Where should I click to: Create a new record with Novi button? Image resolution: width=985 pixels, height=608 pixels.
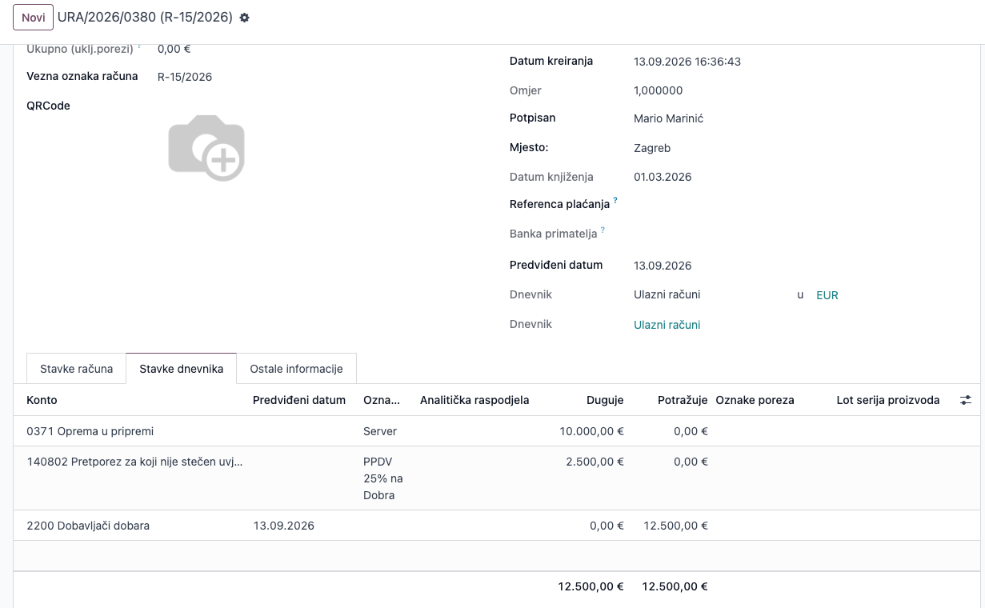(33, 18)
